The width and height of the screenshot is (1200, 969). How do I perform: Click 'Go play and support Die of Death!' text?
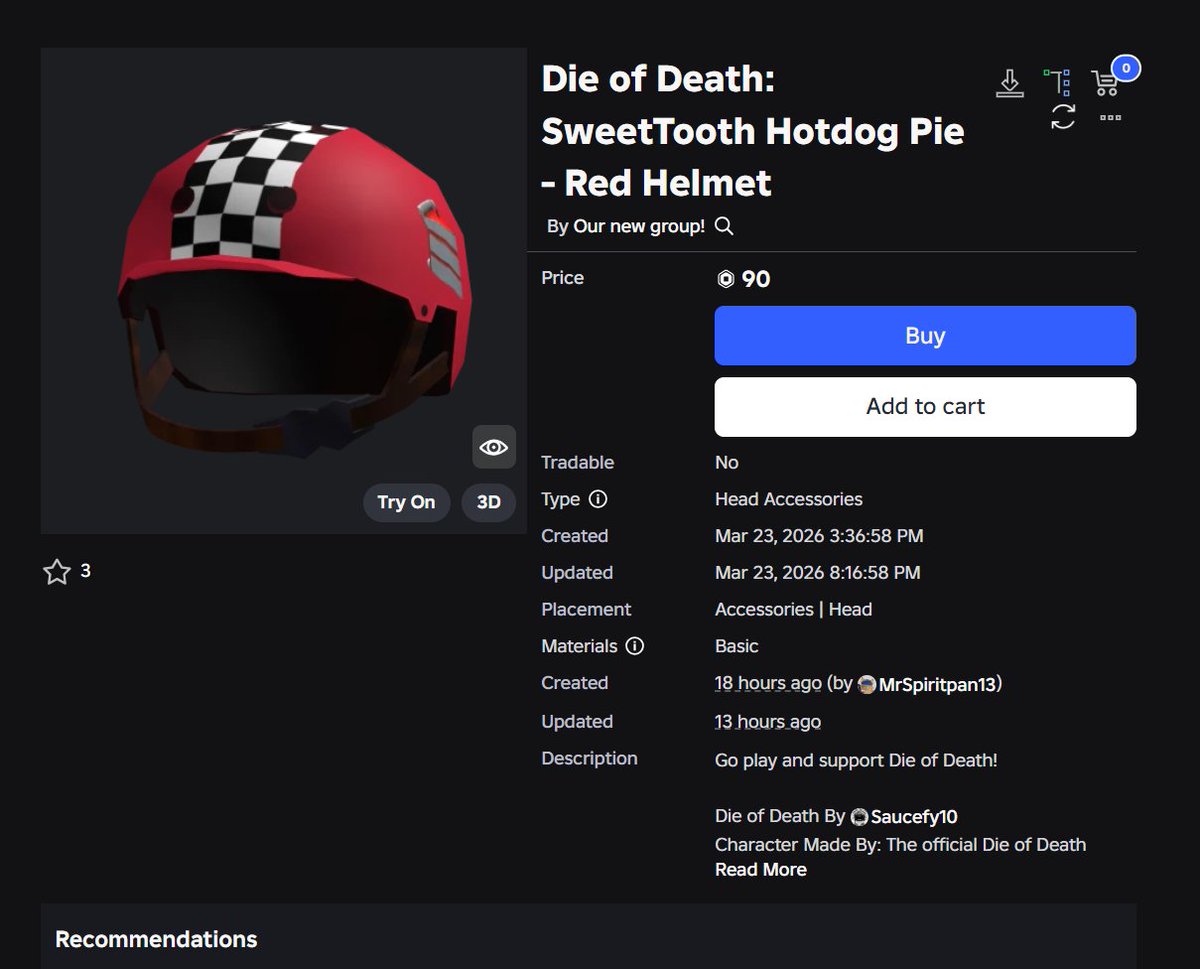click(x=856, y=760)
